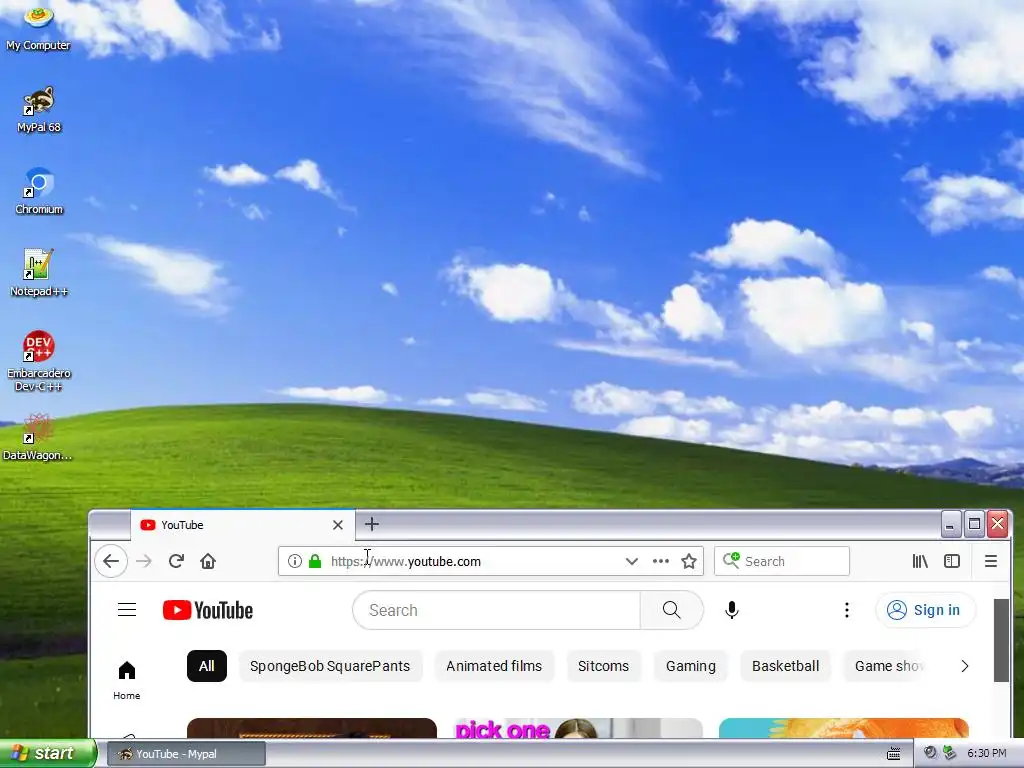
Task: Open the Windows start menu
Action: [48, 753]
